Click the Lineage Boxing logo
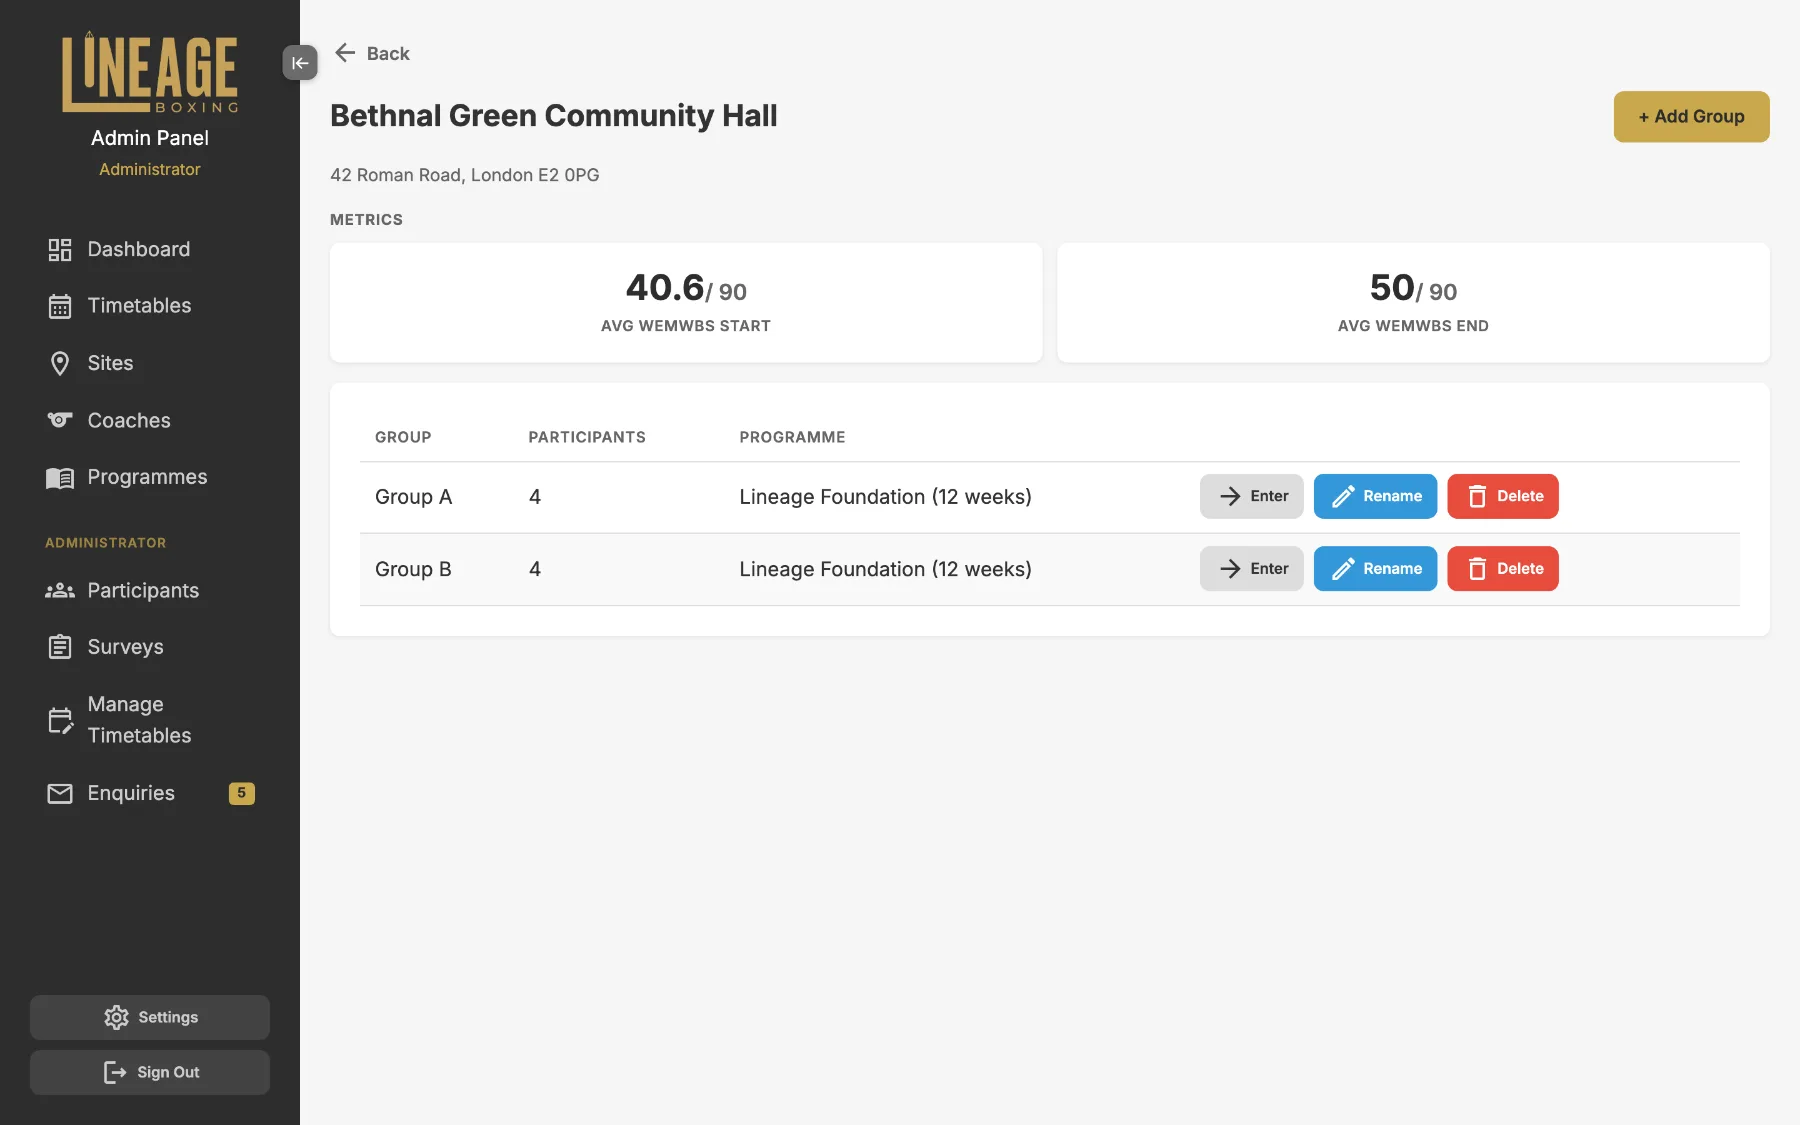 [x=150, y=72]
